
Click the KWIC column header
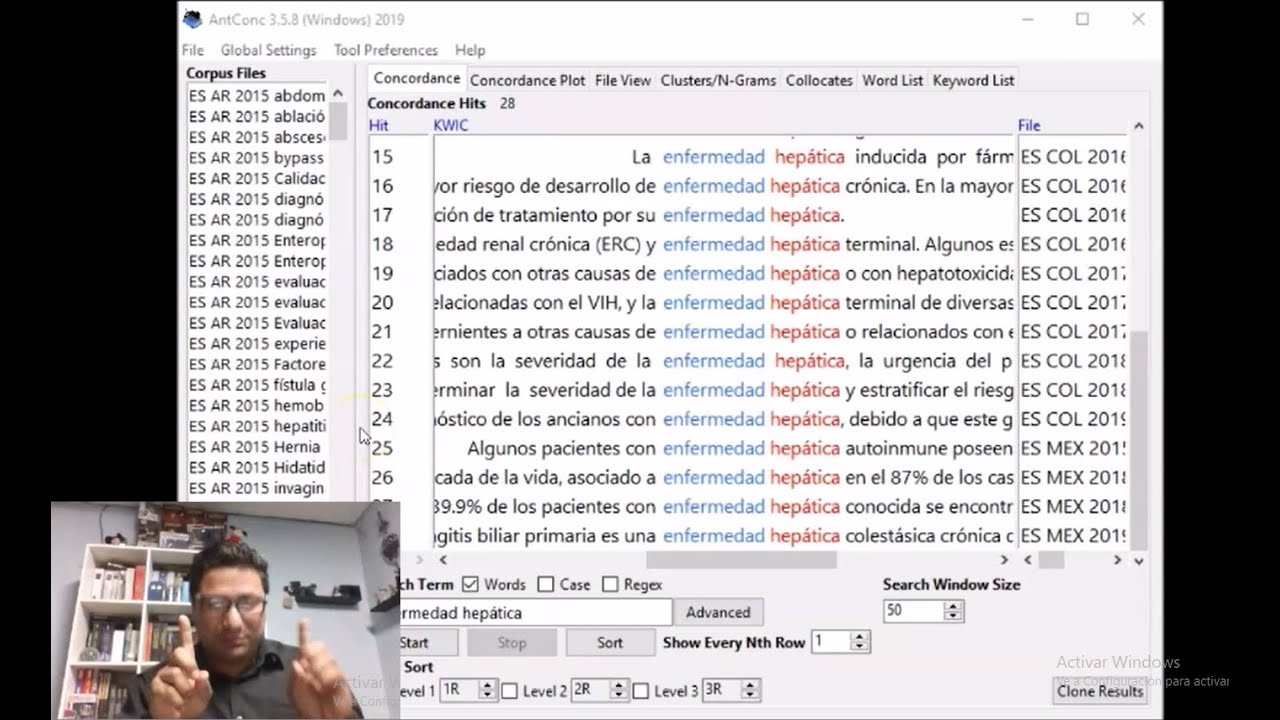pyautogui.click(x=450, y=125)
